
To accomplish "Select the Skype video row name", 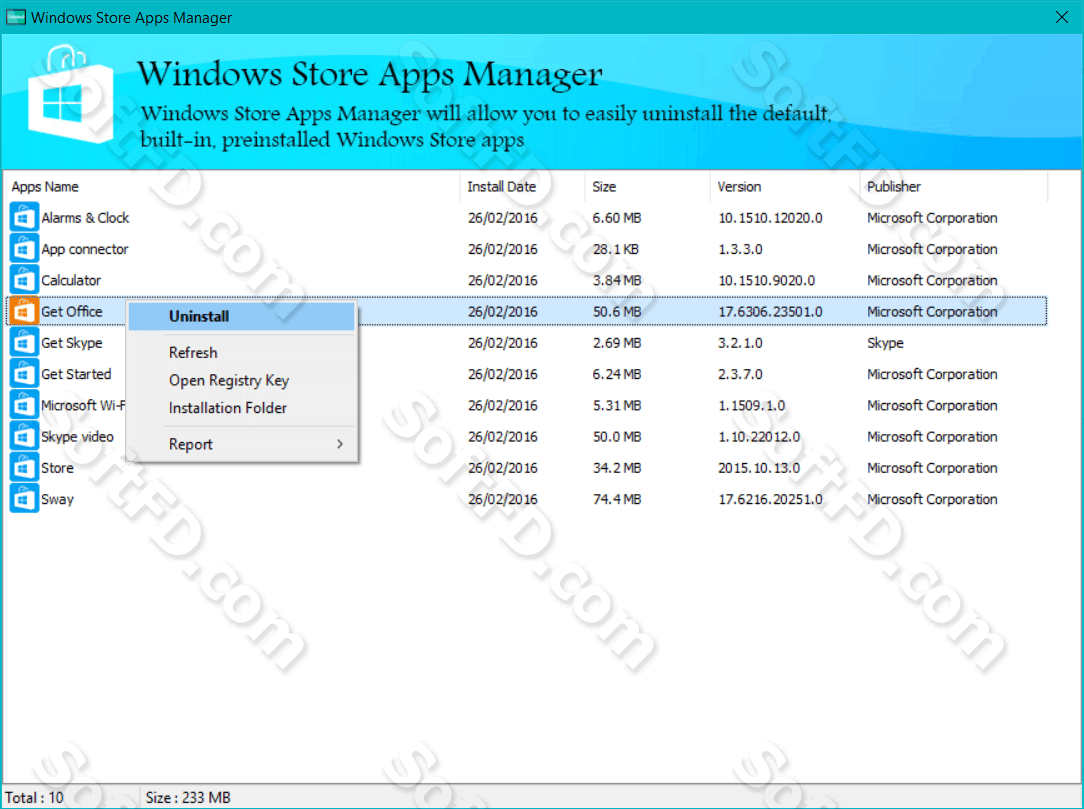I will pyautogui.click(x=77, y=436).
